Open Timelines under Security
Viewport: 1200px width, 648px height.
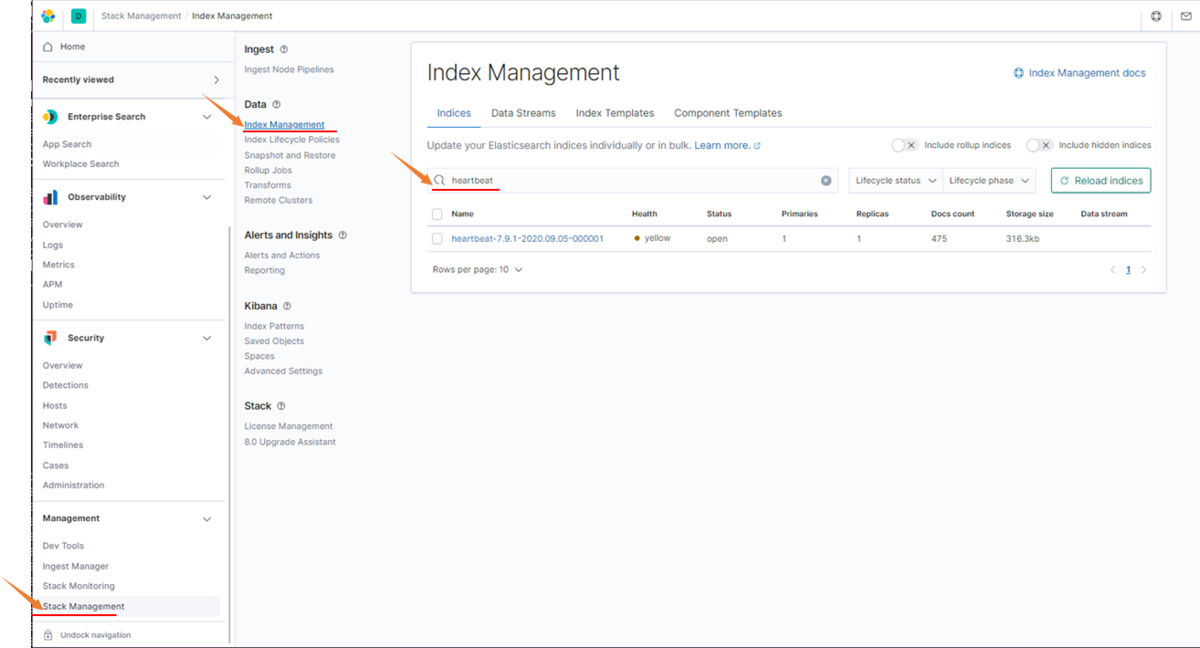pos(63,445)
